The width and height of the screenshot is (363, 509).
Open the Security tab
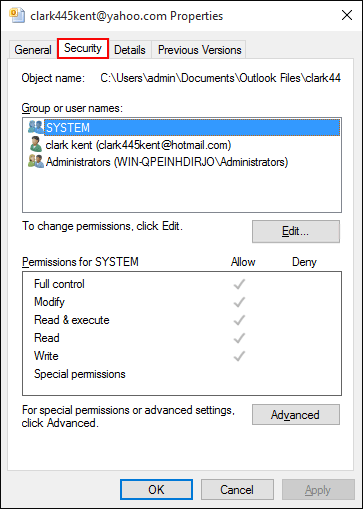coord(83,48)
